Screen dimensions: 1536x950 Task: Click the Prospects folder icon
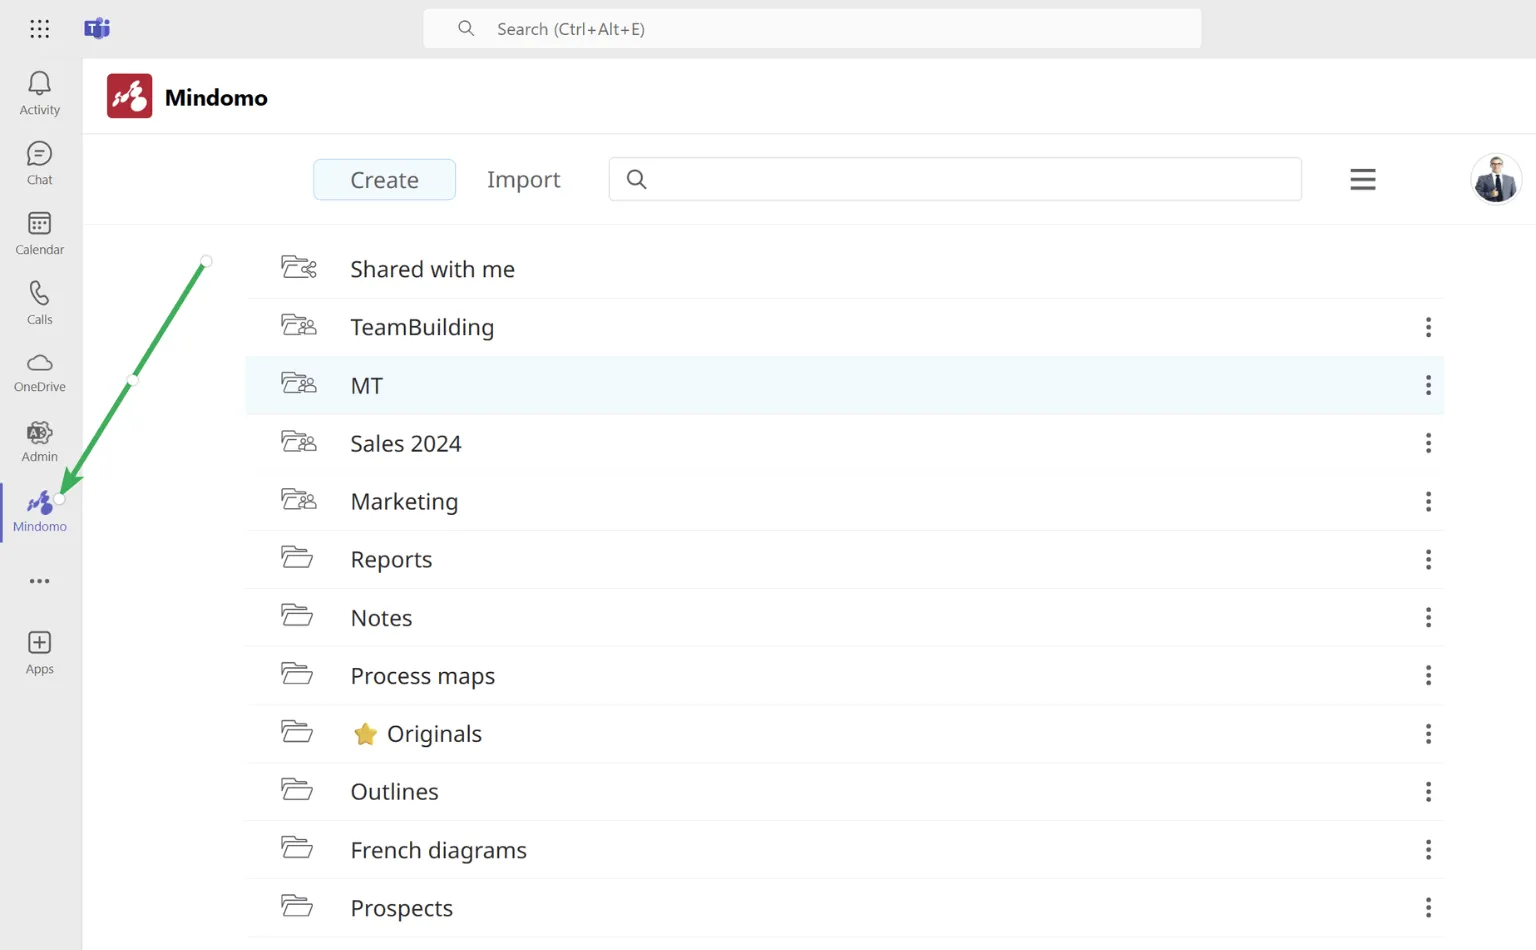coord(297,906)
